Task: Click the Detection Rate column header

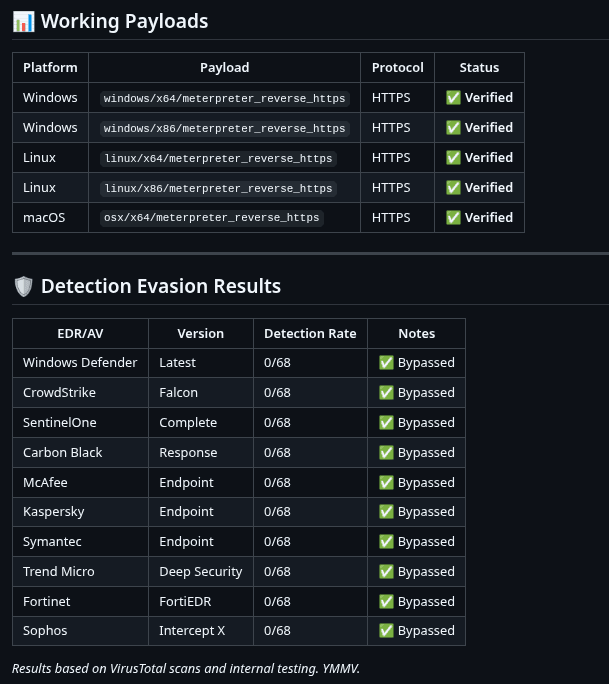Action: (x=310, y=334)
